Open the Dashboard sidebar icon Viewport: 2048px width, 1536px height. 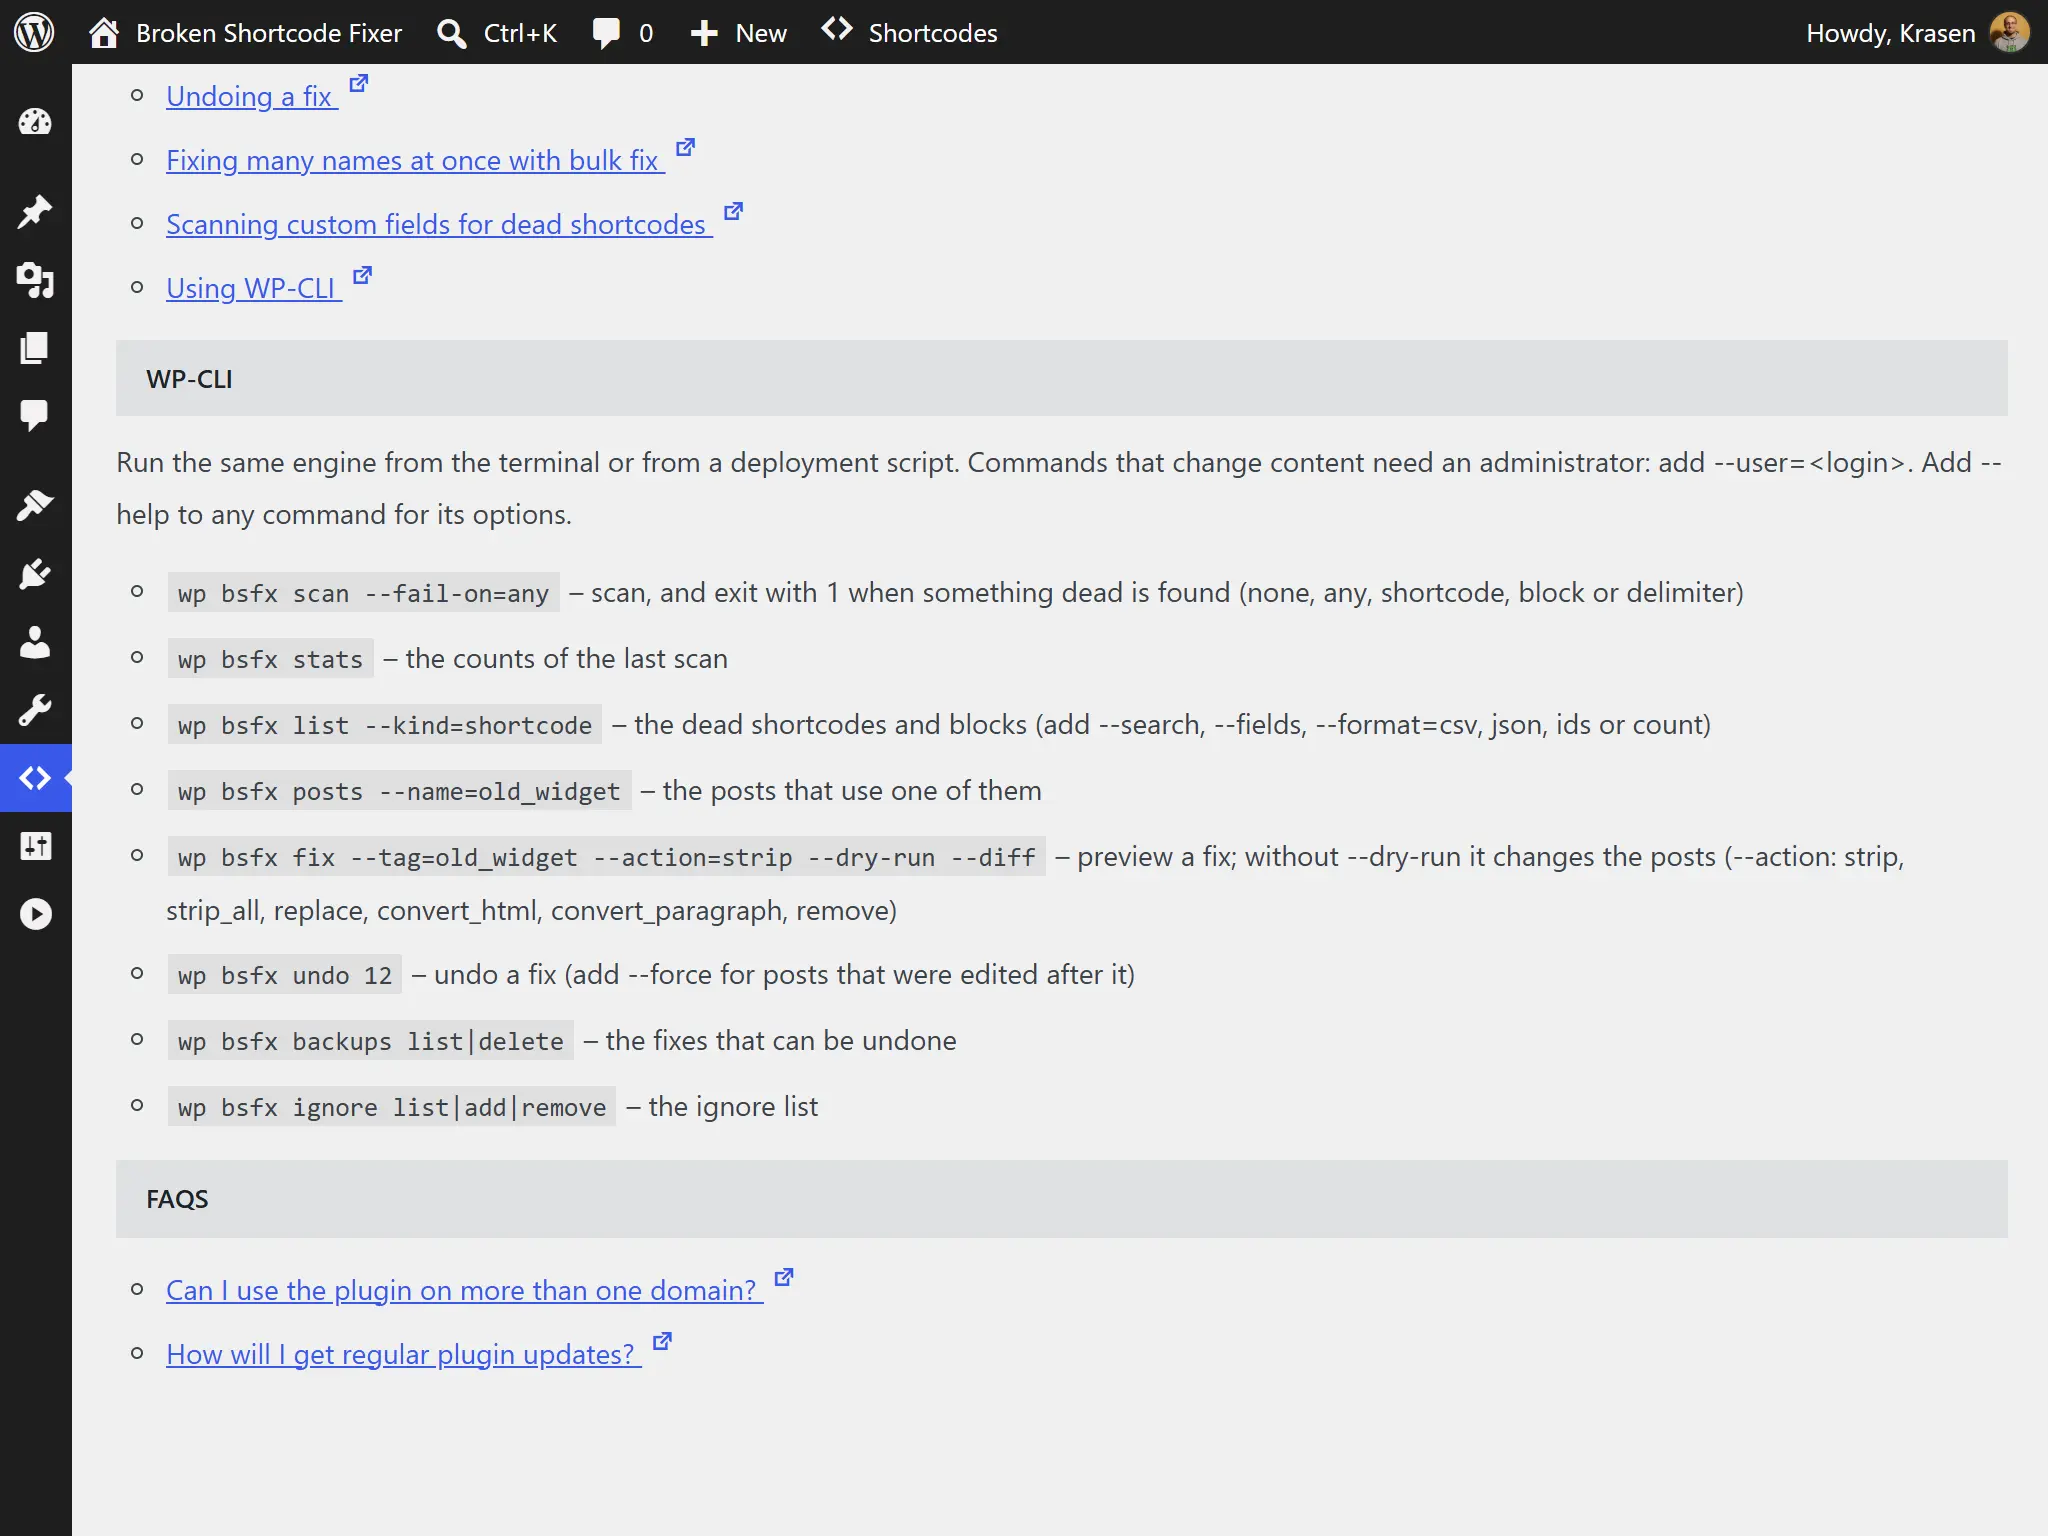click(35, 122)
